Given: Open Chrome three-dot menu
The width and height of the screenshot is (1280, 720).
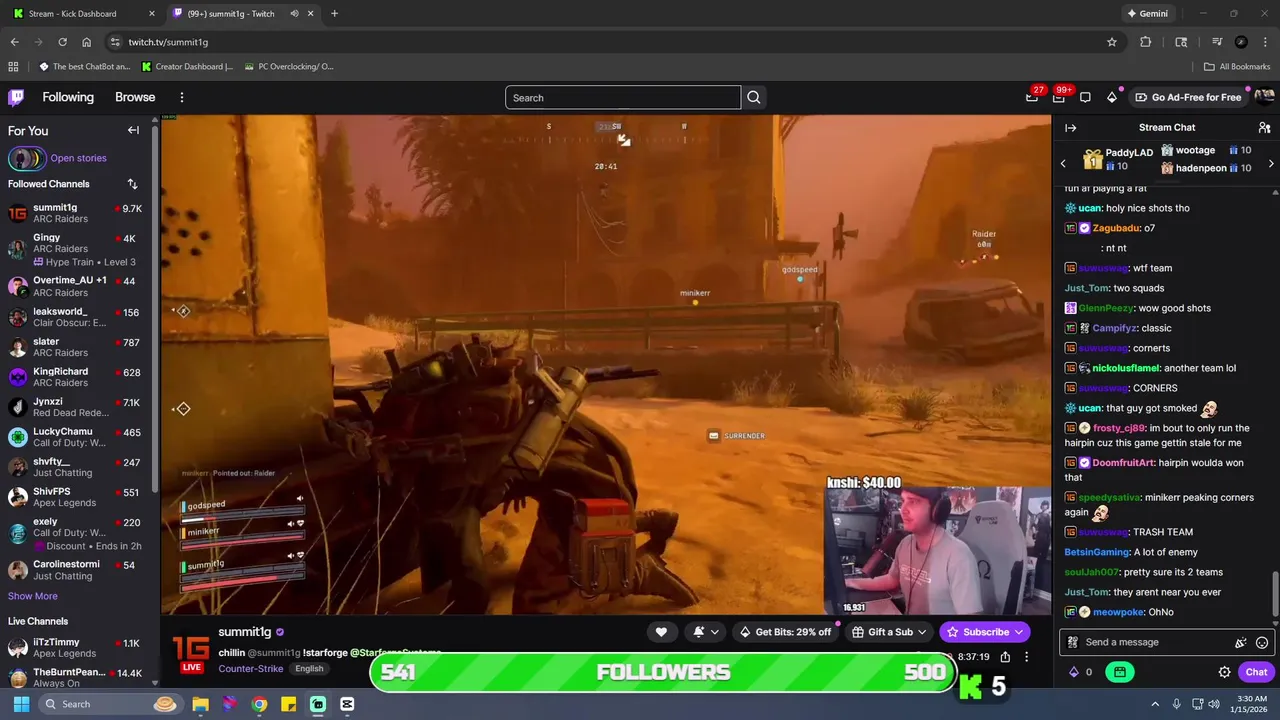Looking at the screenshot, I should [x=1265, y=42].
